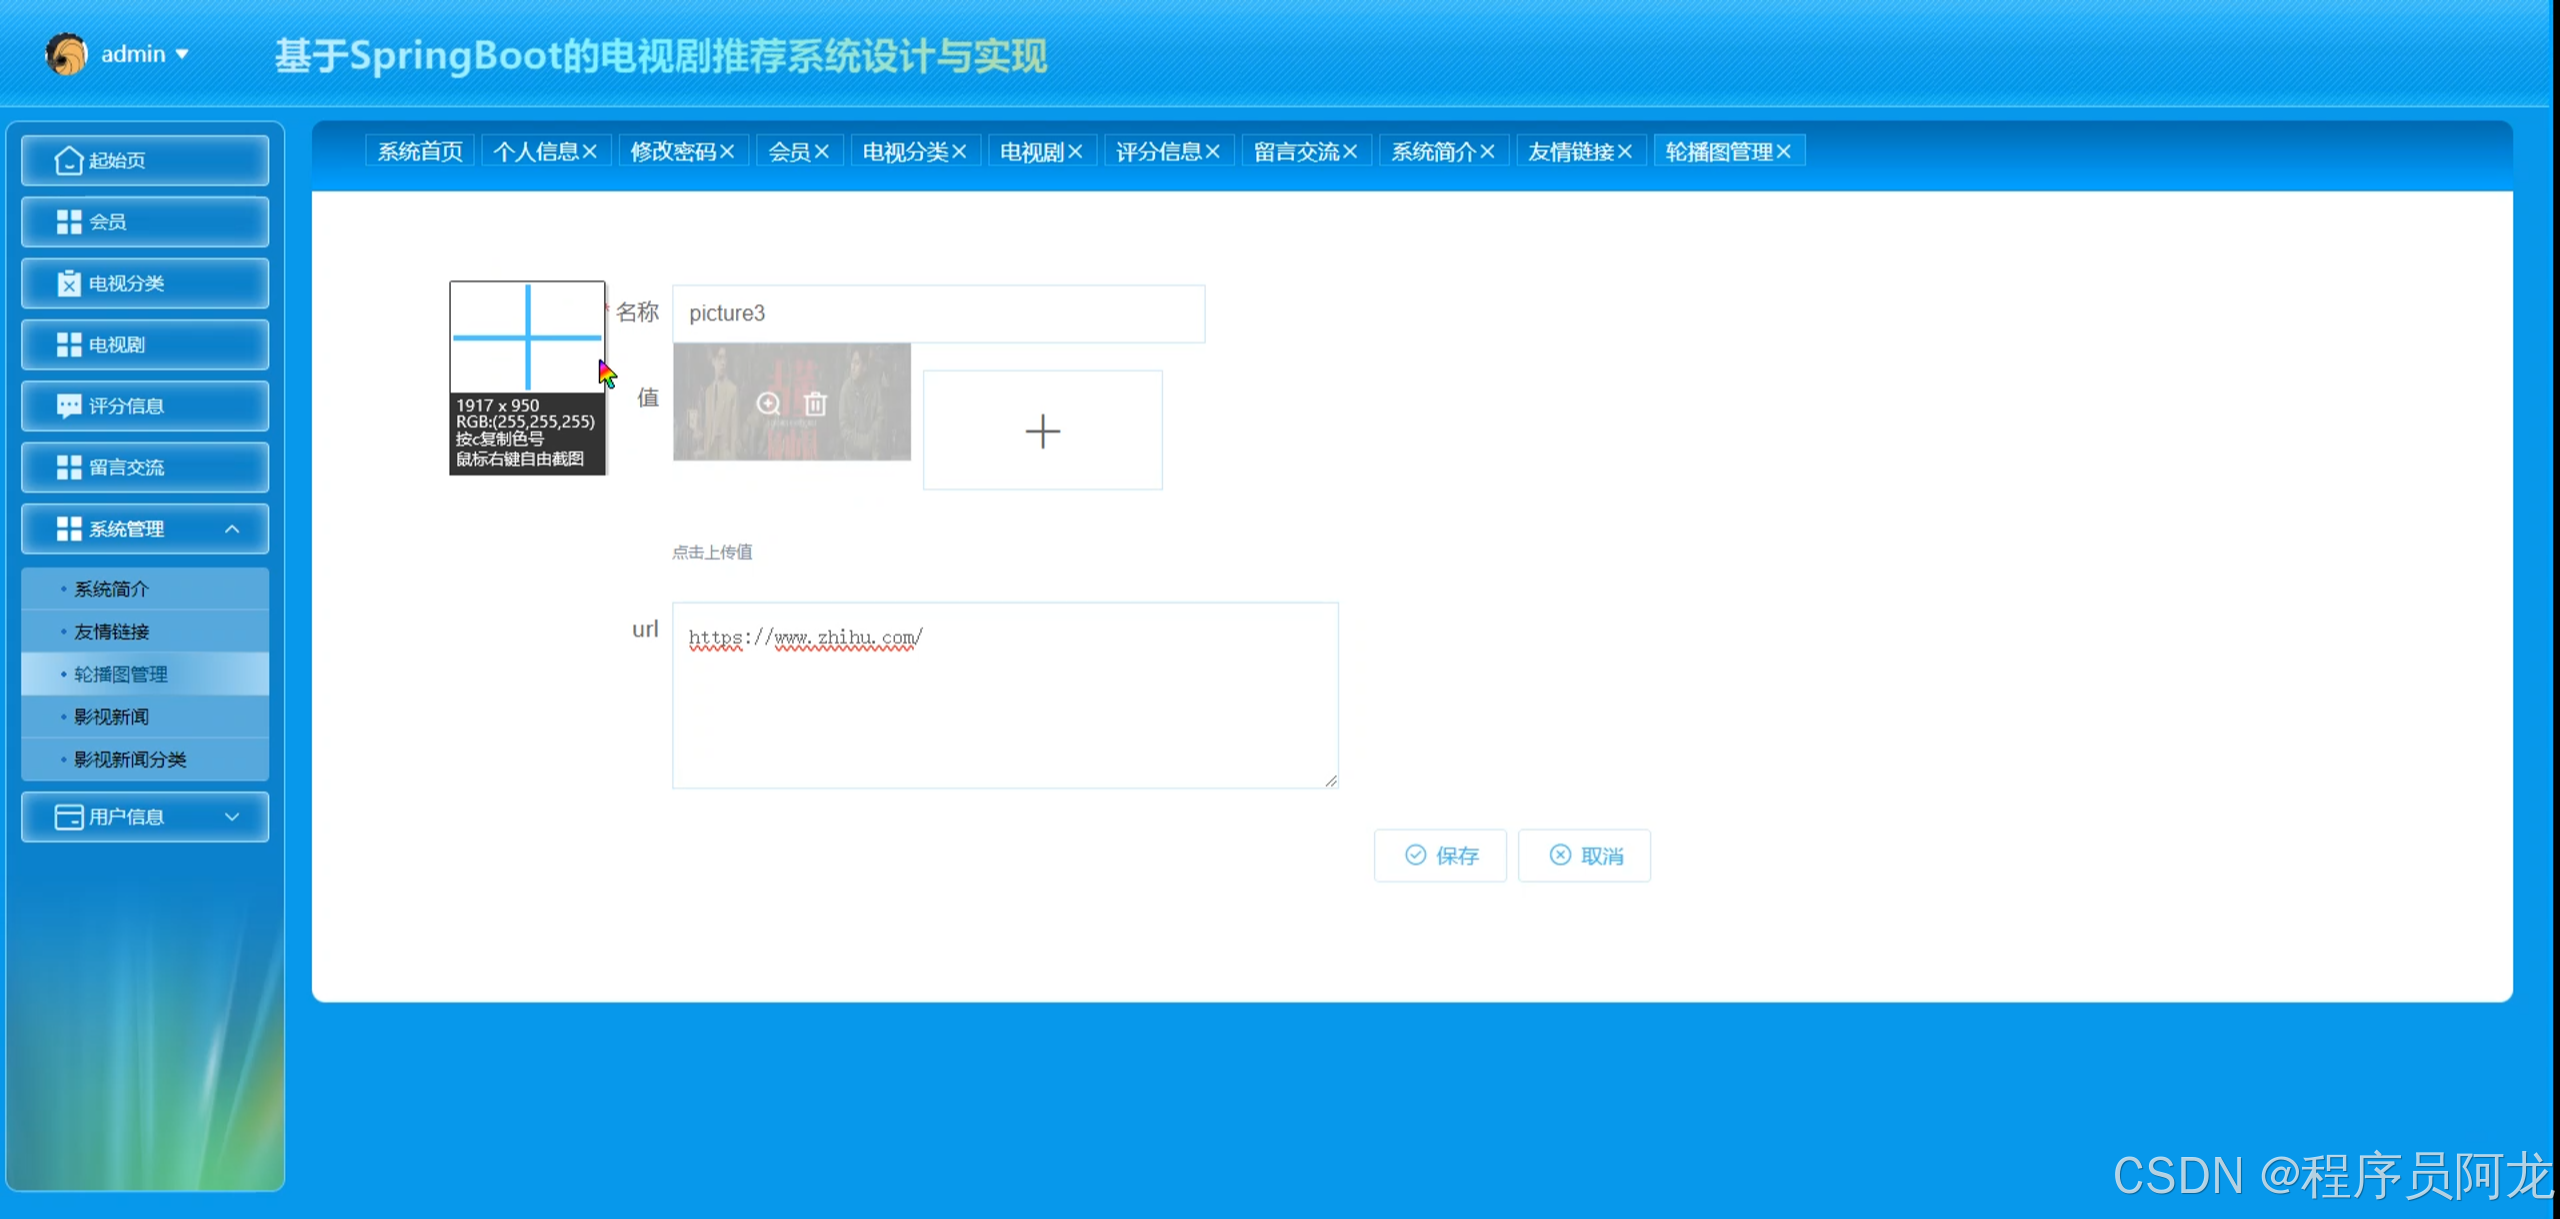
Task: Open 影视新闻 in the sidebar
Action: pyautogui.click(x=112, y=717)
